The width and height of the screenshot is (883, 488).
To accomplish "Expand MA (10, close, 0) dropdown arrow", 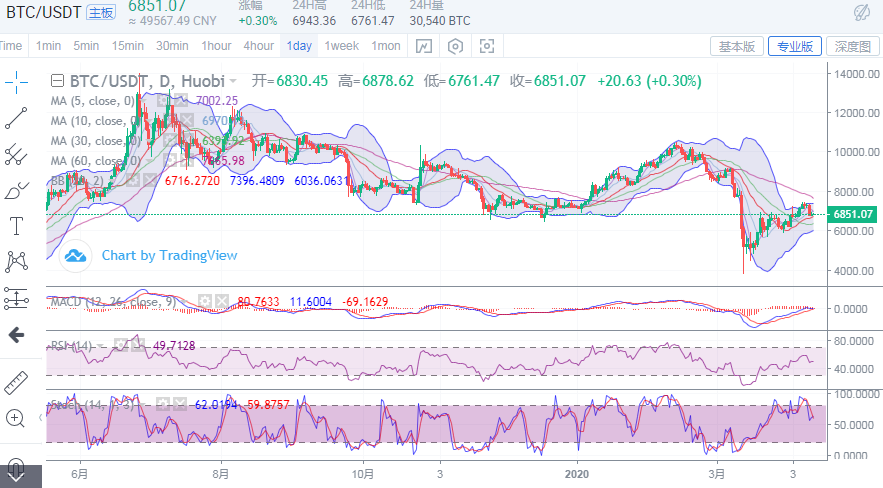I will [x=148, y=122].
